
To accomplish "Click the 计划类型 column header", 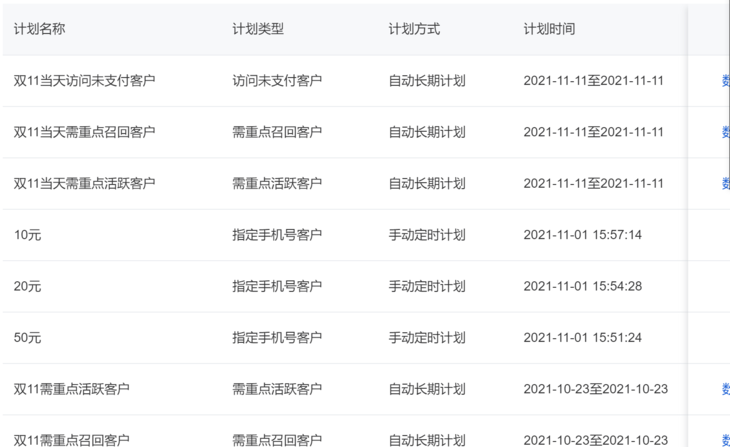I will click(x=258, y=29).
